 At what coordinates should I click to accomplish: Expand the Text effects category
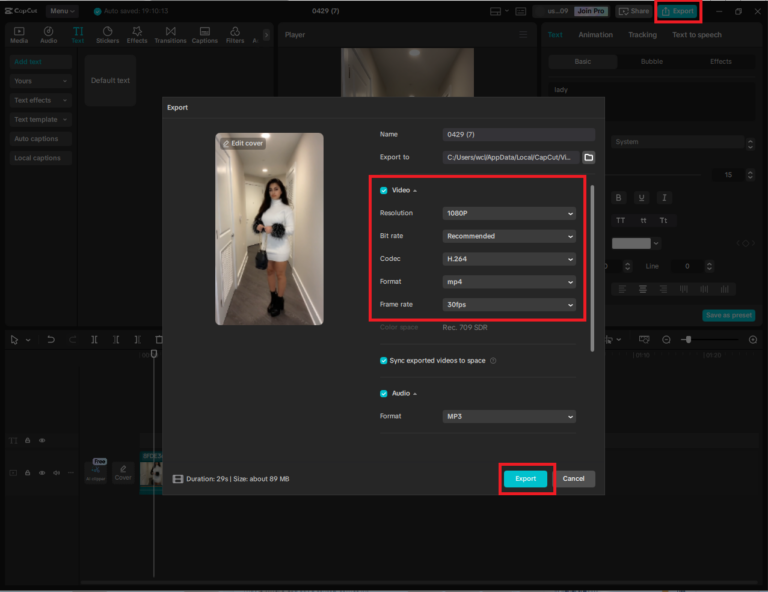40,100
